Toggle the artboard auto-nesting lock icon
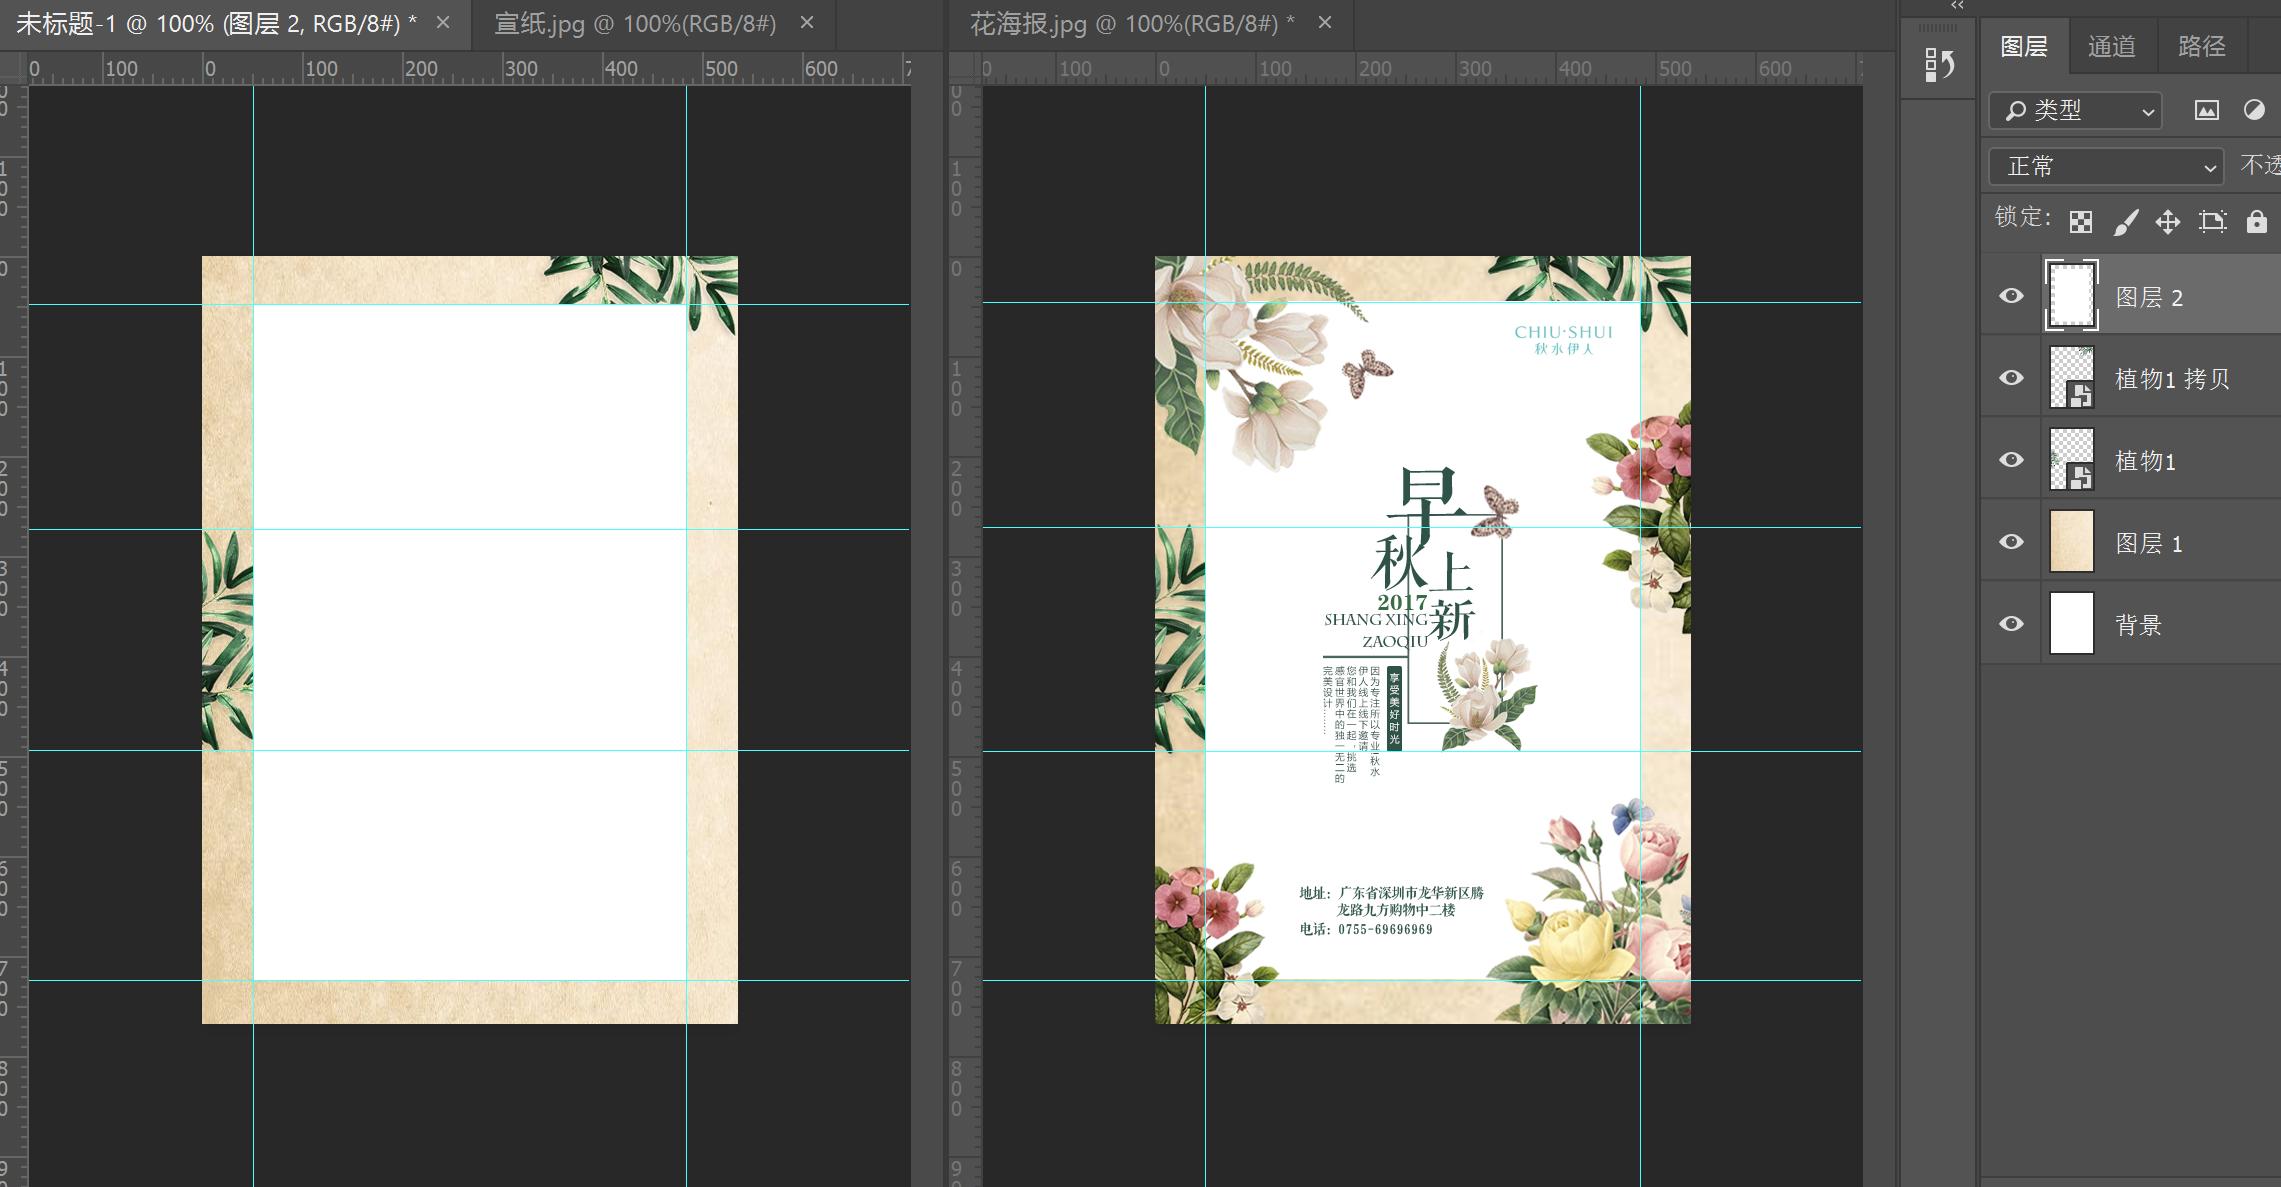 coord(2212,222)
